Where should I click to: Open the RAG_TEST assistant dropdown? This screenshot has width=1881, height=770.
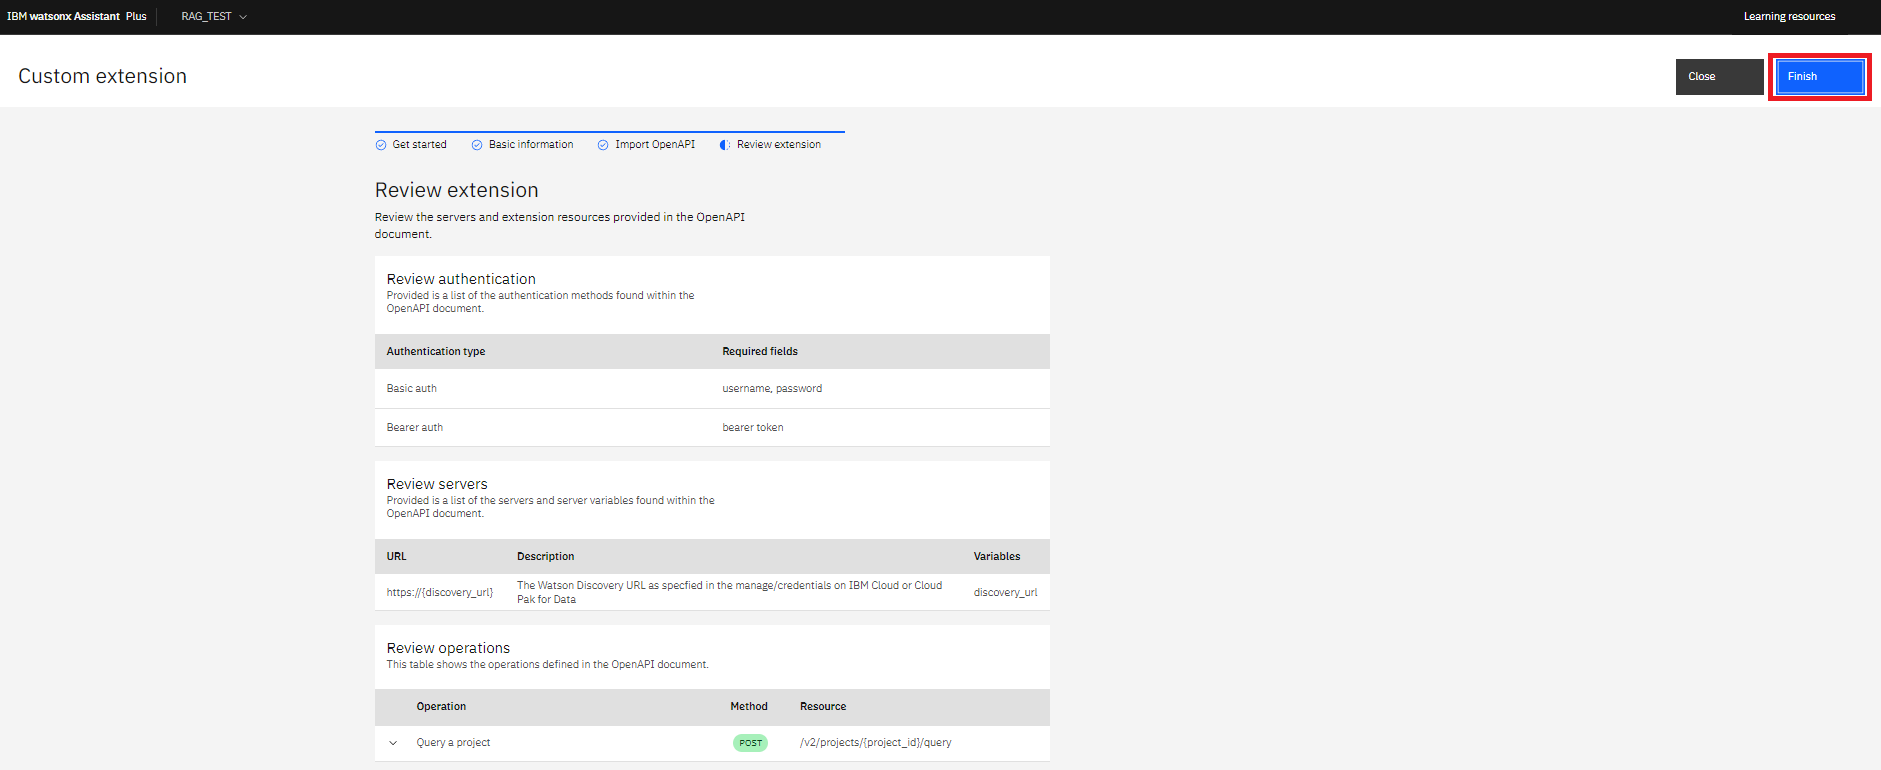(214, 17)
